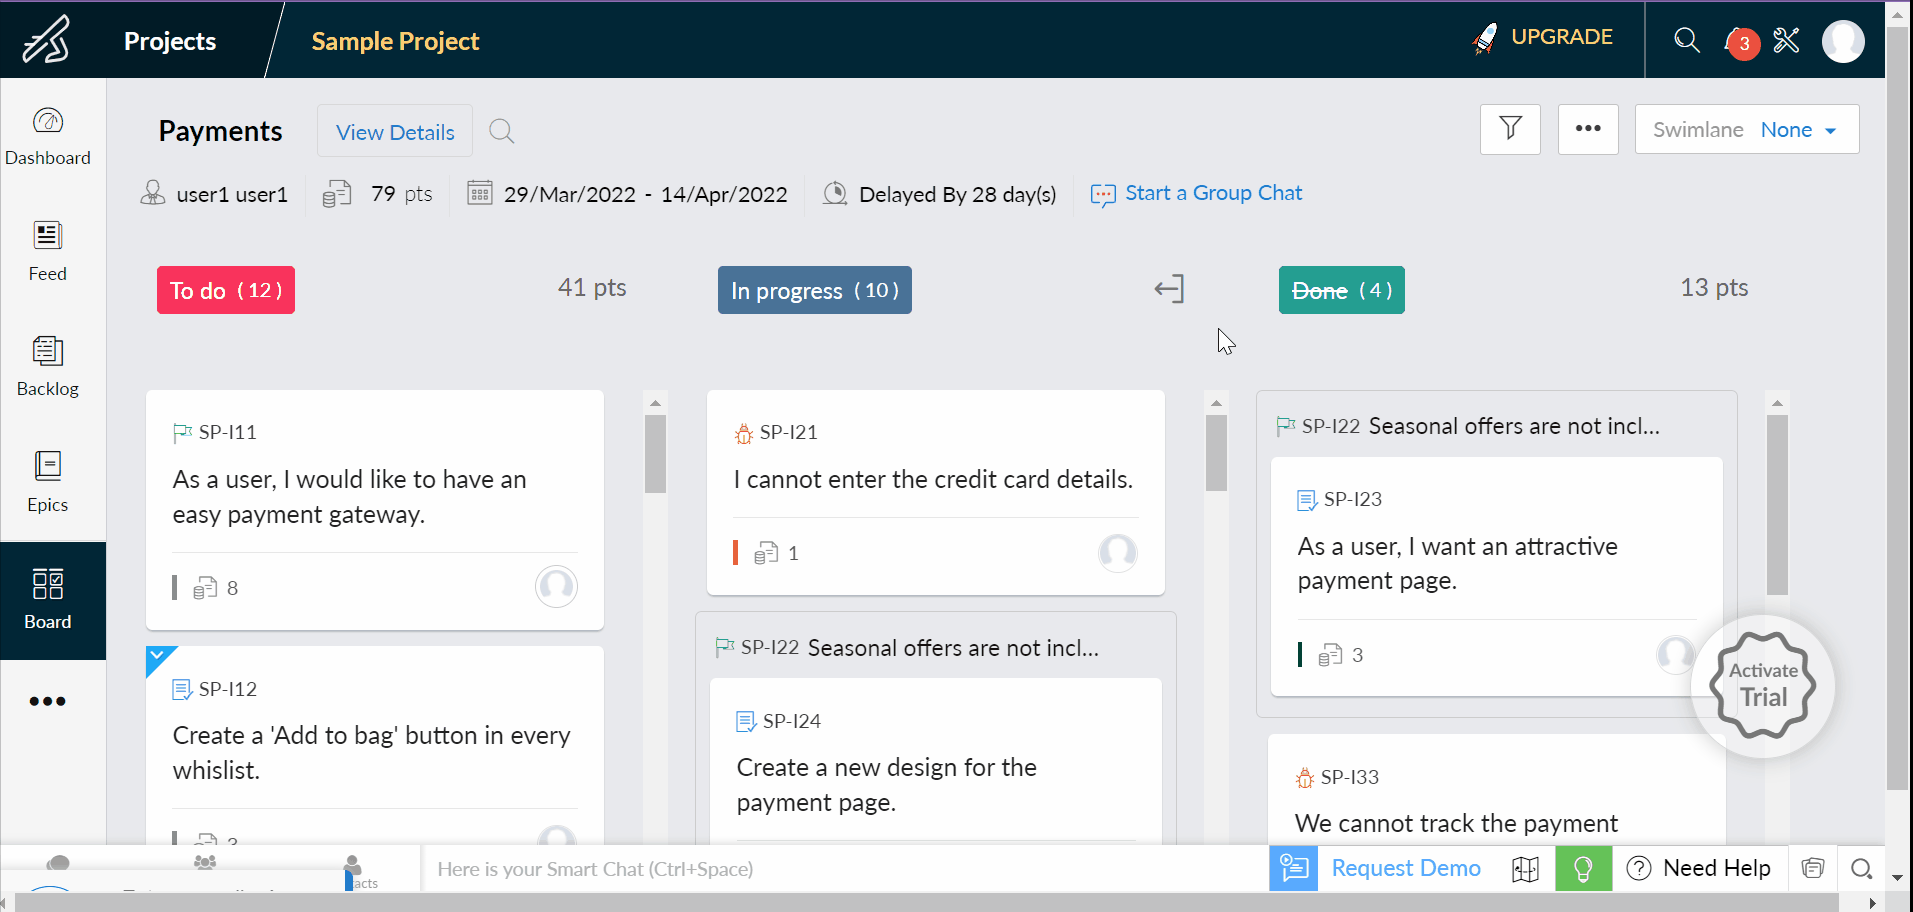This screenshot has height=912, width=1913.
Task: Open card SP-I23 attractive payment page
Action: point(1497,576)
